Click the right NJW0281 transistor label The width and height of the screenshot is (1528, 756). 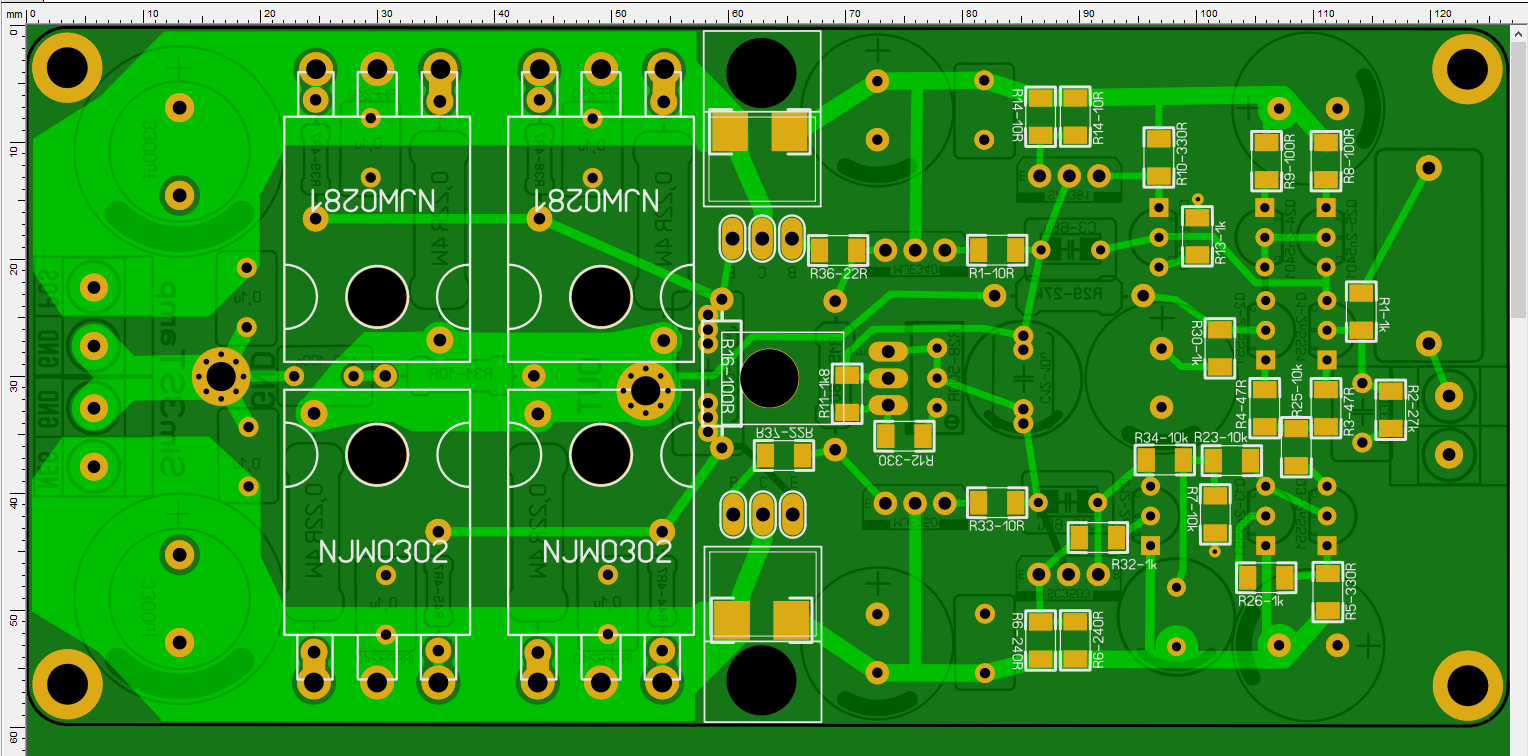pos(597,199)
